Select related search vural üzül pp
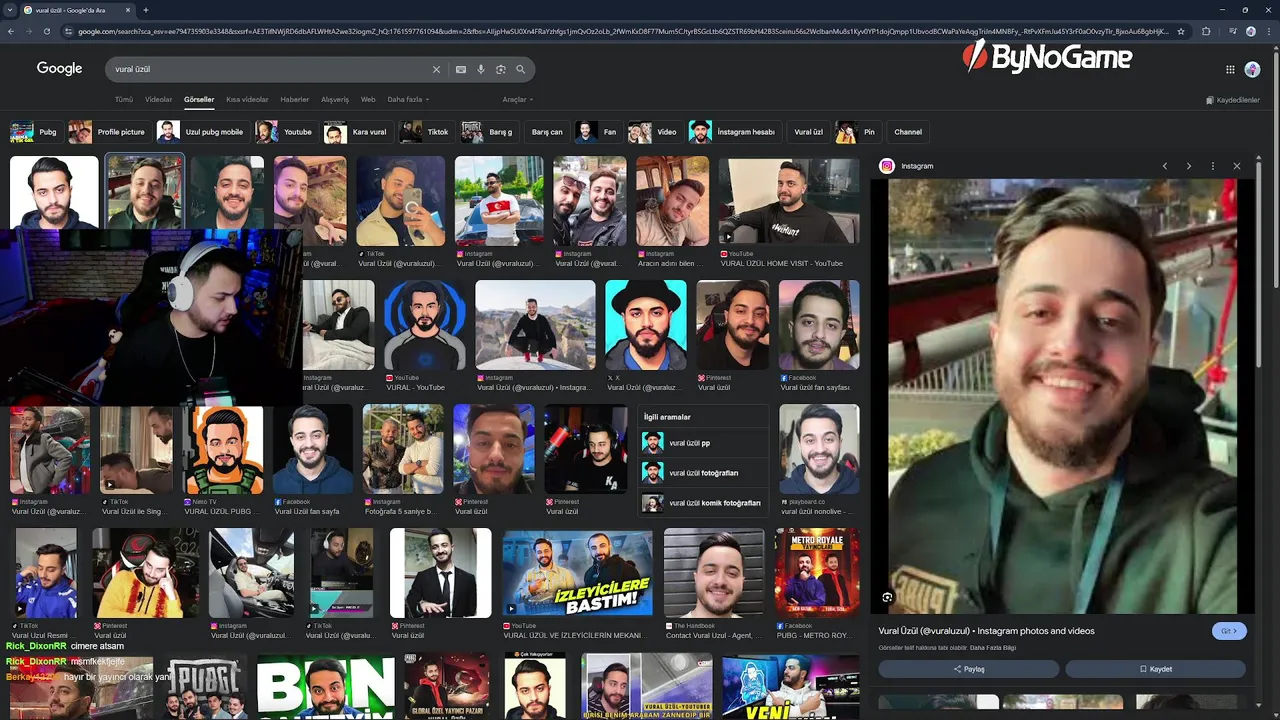The image size is (1280, 720). tap(703, 443)
